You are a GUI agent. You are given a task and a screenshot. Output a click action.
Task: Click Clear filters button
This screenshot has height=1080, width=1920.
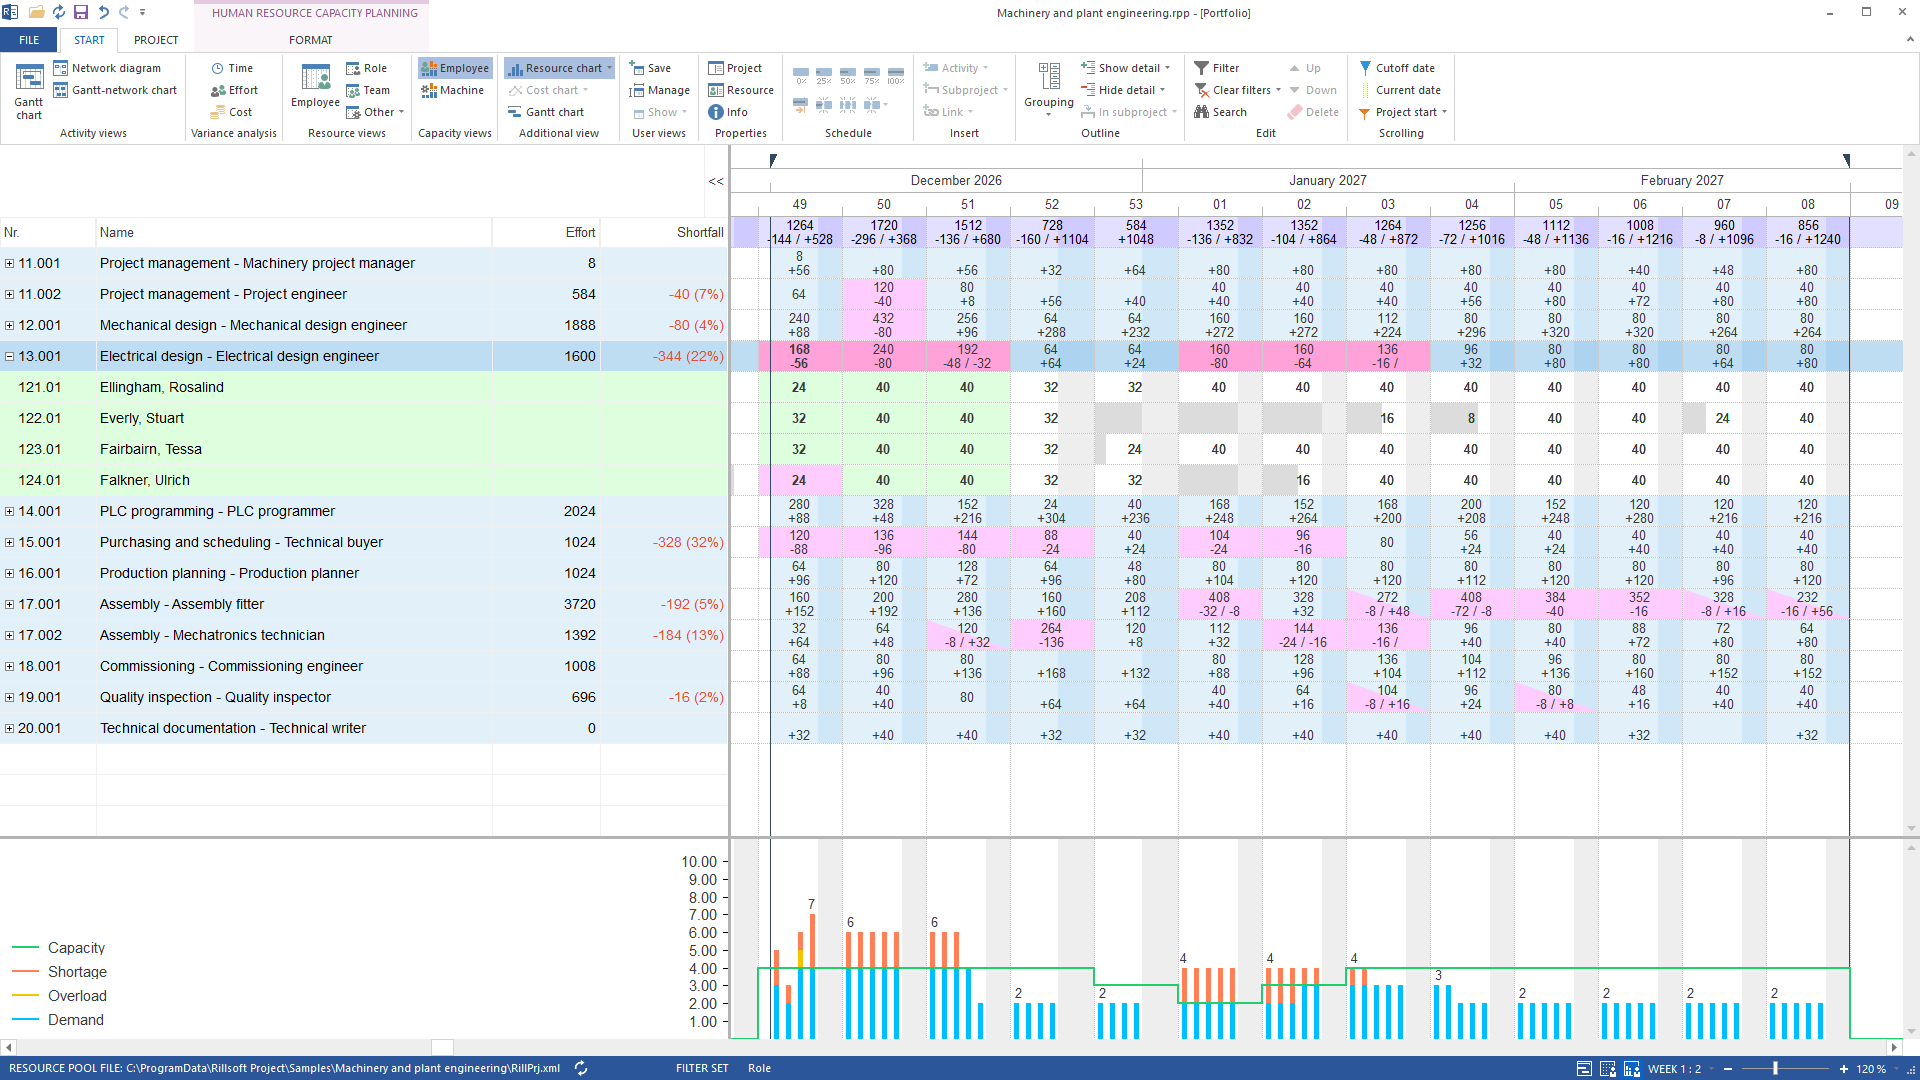pyautogui.click(x=1238, y=90)
